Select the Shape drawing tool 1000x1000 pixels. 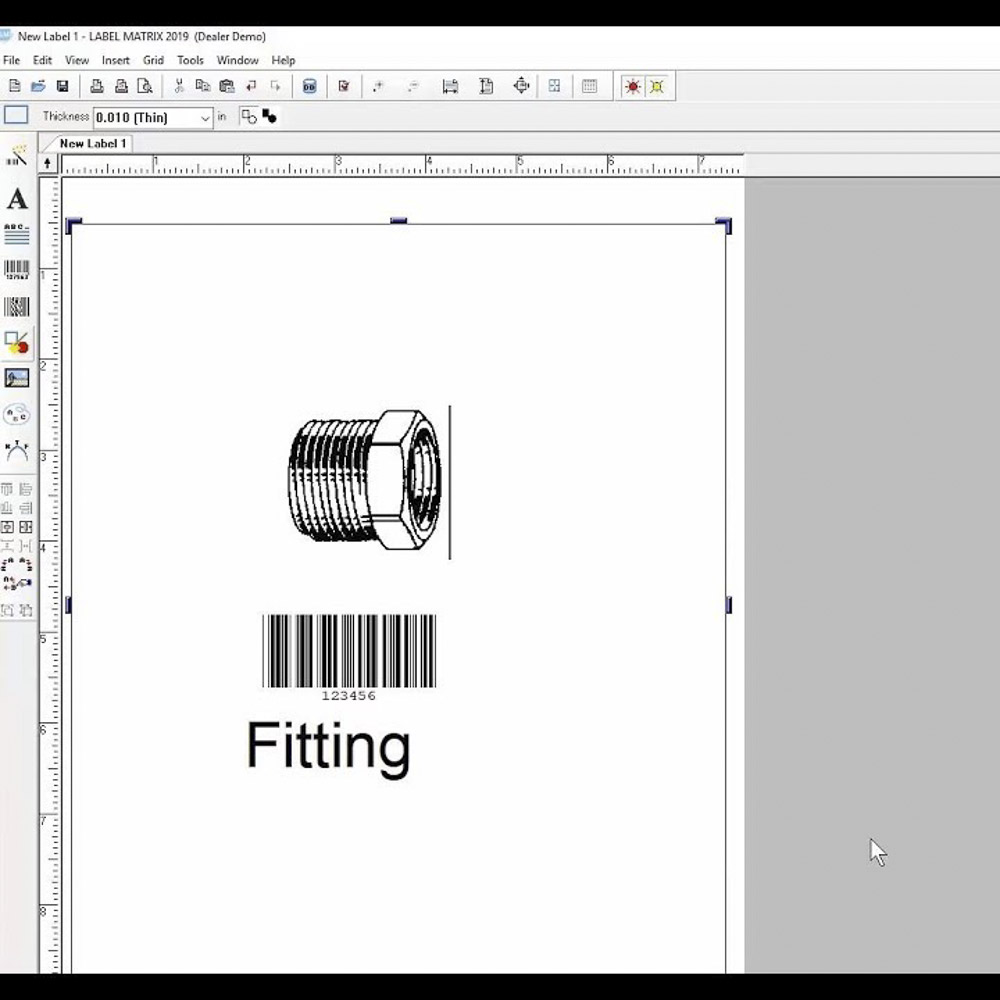[16, 342]
